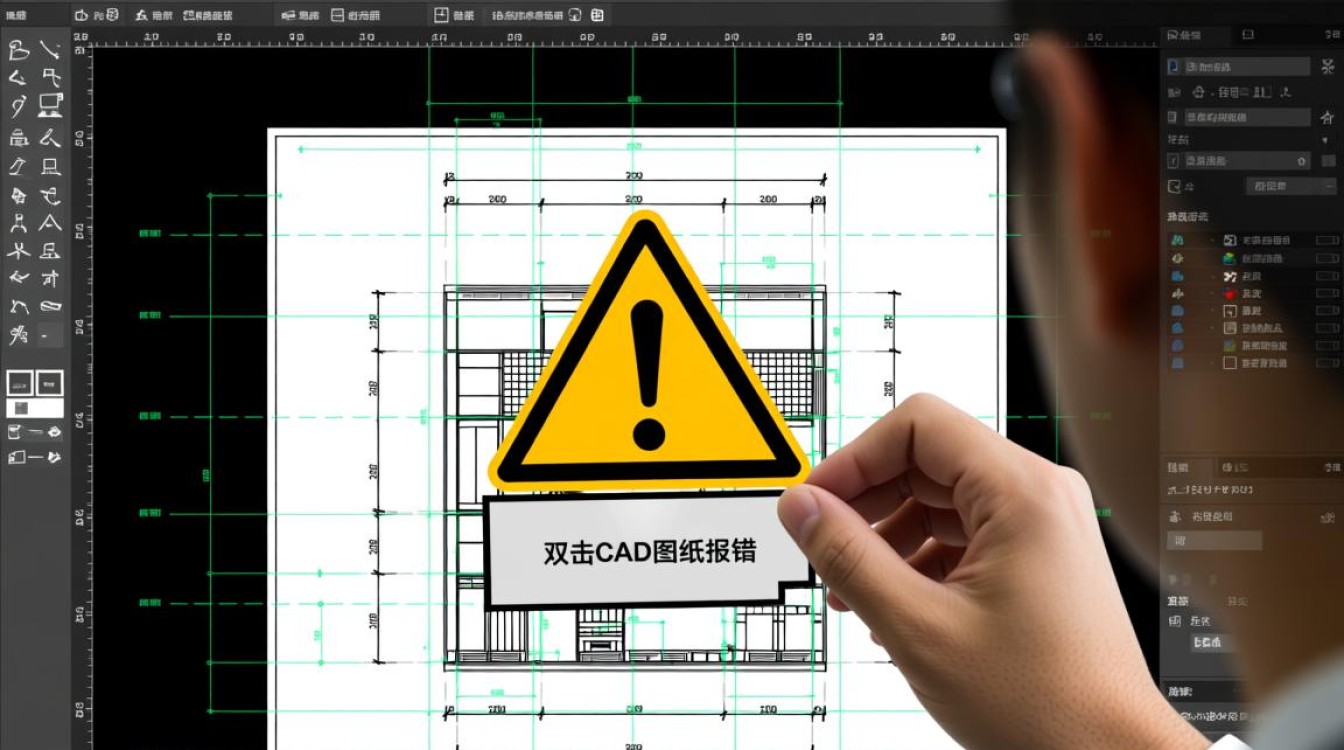Click the white swatch below the toolbox thumbnails

pyautogui.click(x=35, y=408)
